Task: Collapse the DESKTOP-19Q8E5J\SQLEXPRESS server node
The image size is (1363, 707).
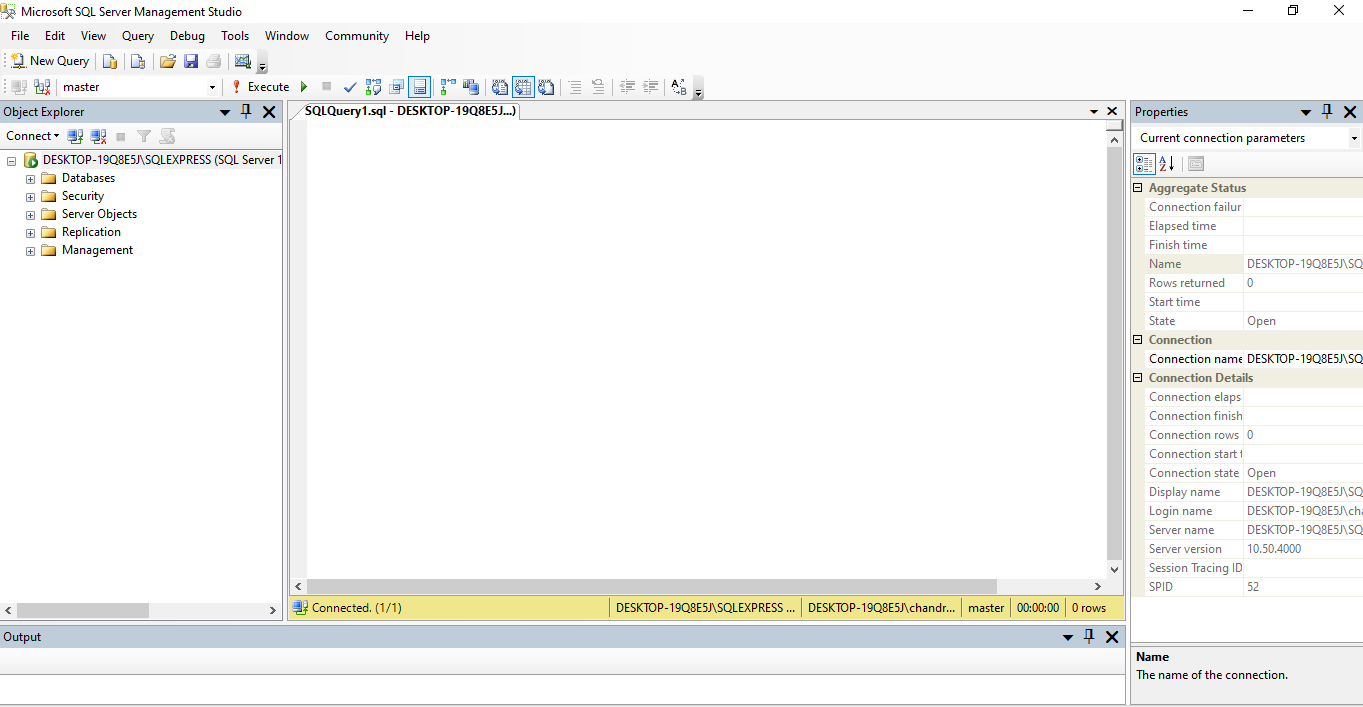Action: tap(9, 159)
